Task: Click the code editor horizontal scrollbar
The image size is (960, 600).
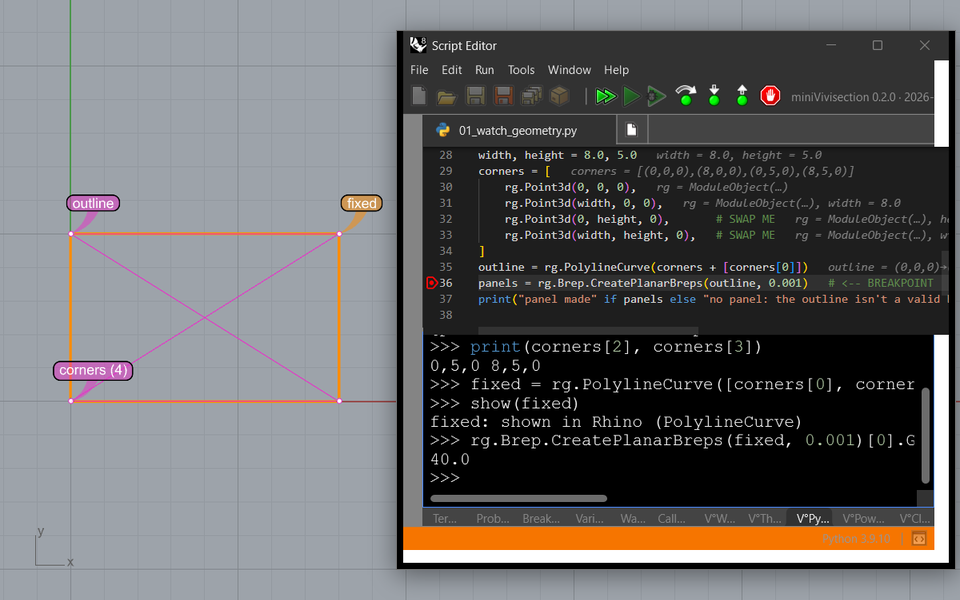Action: (588, 331)
